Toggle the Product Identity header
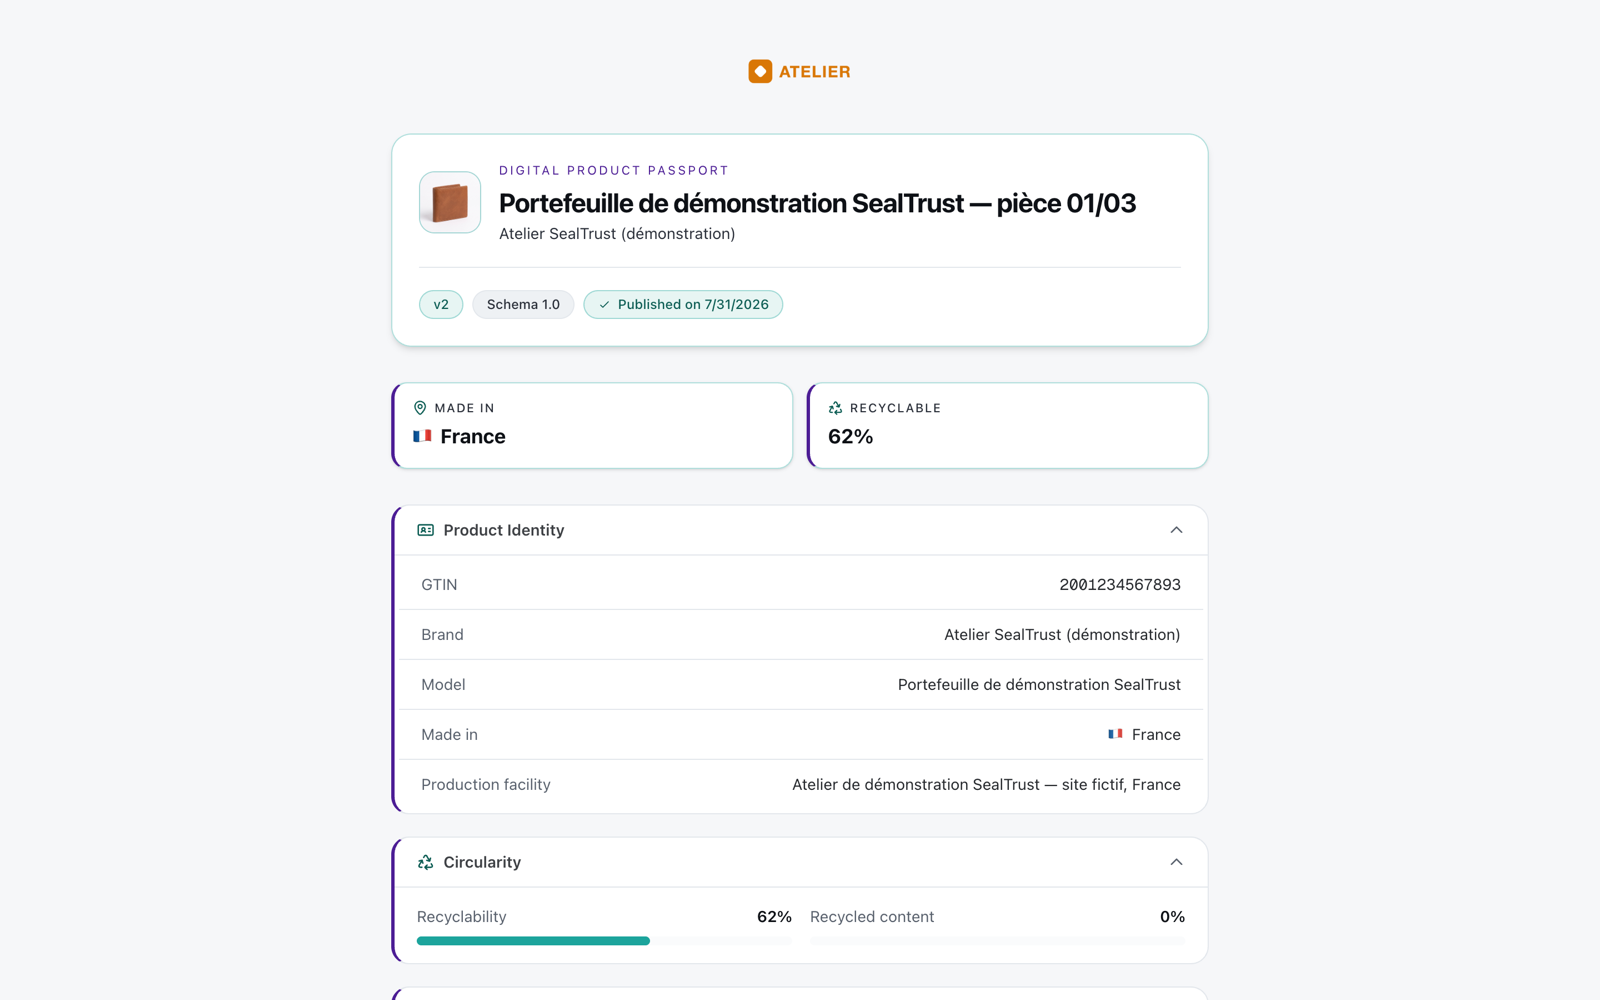Screen dimensions: 1600x1000 pyautogui.click(x=802, y=530)
